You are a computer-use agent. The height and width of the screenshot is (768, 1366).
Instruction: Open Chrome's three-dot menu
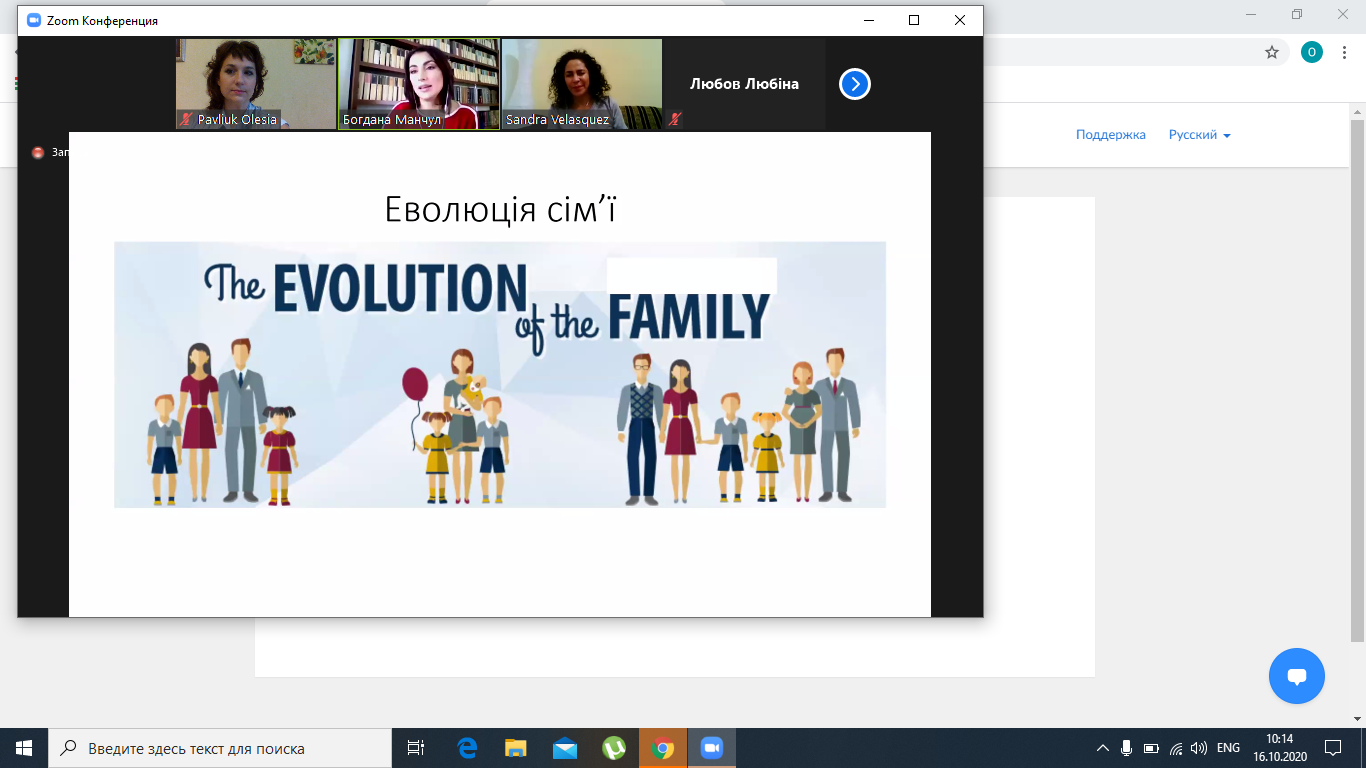1344,52
